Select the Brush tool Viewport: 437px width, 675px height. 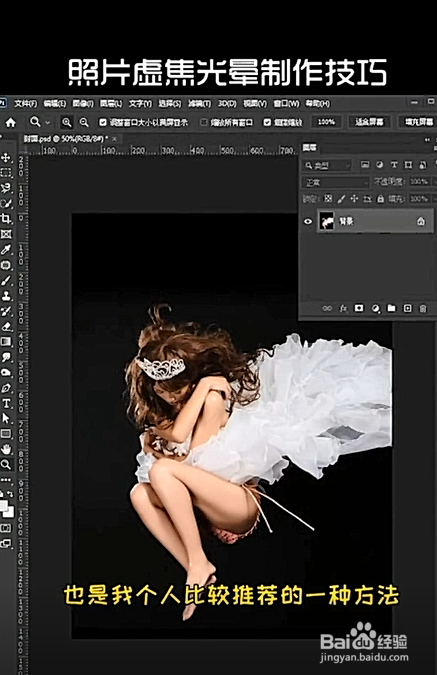coord(6,281)
